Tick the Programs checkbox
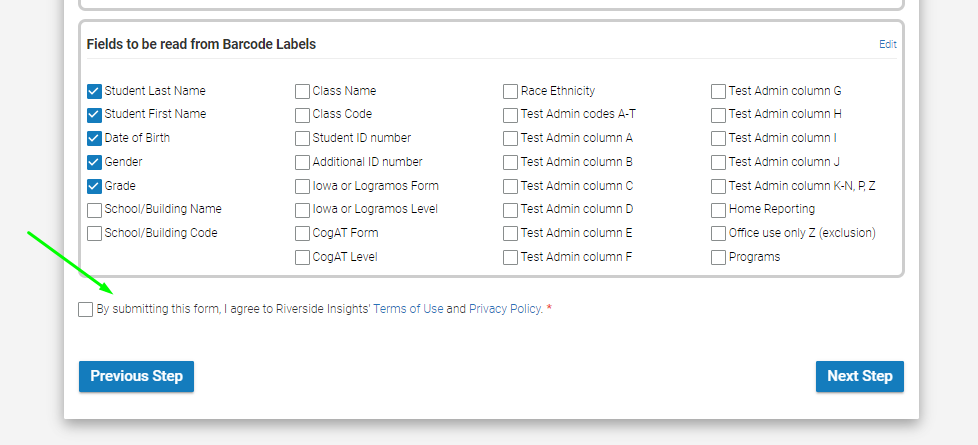 click(x=719, y=257)
